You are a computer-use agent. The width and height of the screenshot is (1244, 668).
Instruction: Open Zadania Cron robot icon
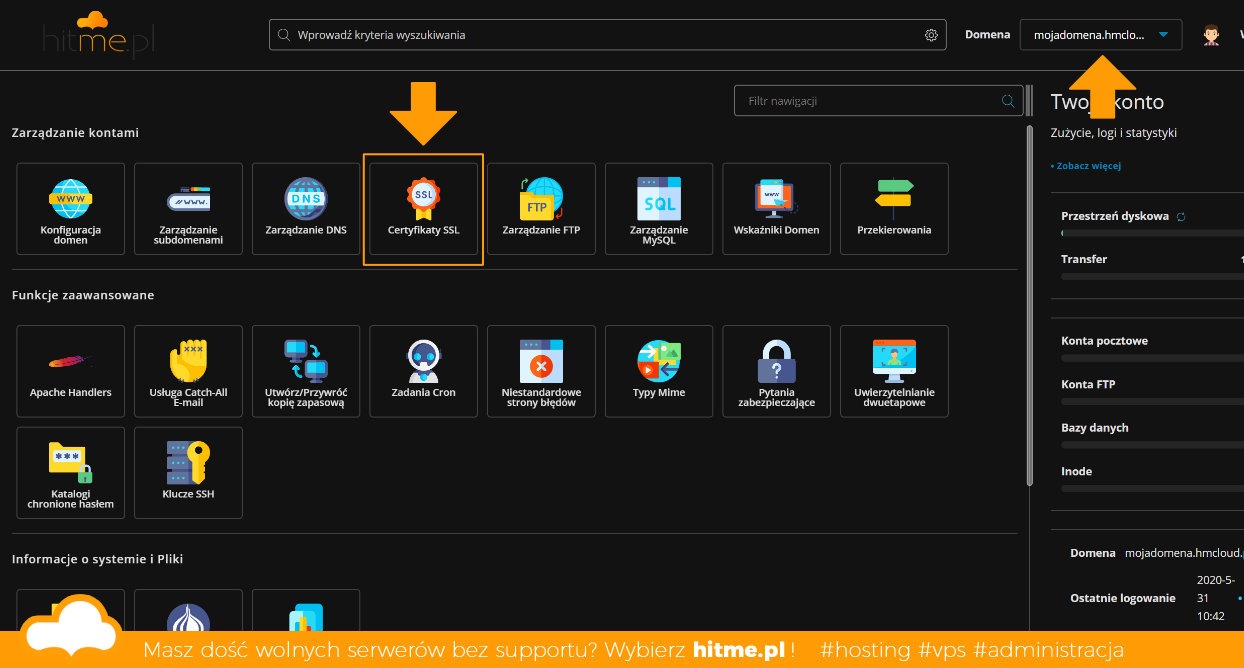click(423, 360)
